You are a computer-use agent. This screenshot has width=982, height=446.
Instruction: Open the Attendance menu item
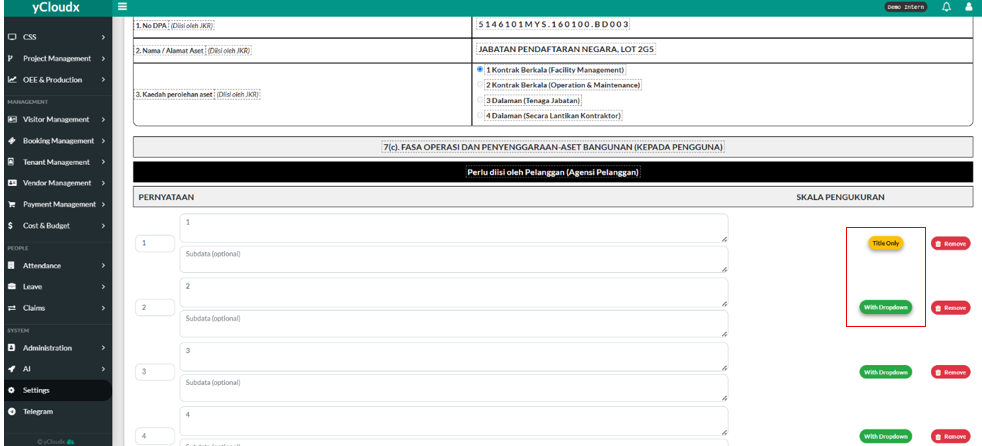coord(56,265)
